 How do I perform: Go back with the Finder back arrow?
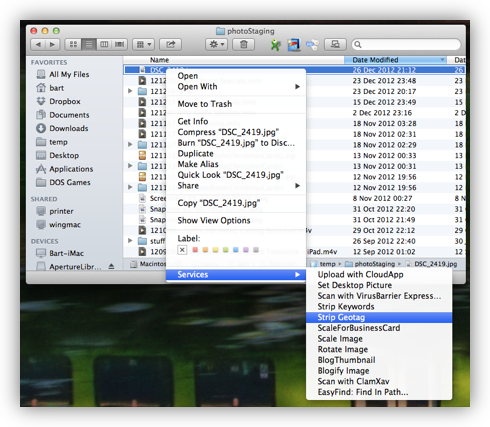click(x=38, y=44)
